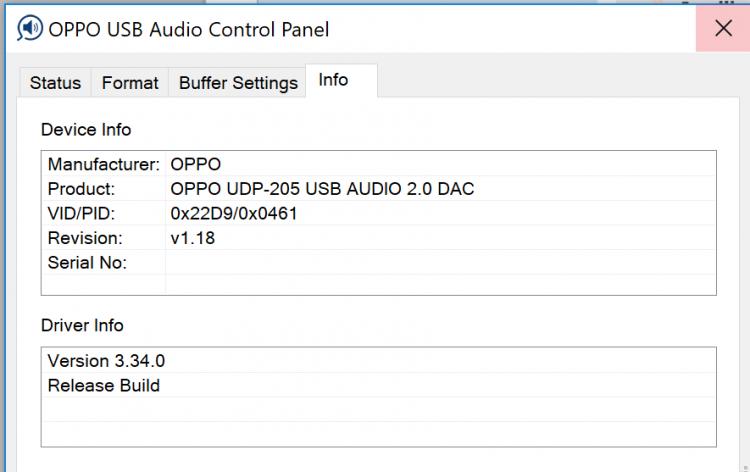
Task: Click the Product row label
Action: coord(82,189)
